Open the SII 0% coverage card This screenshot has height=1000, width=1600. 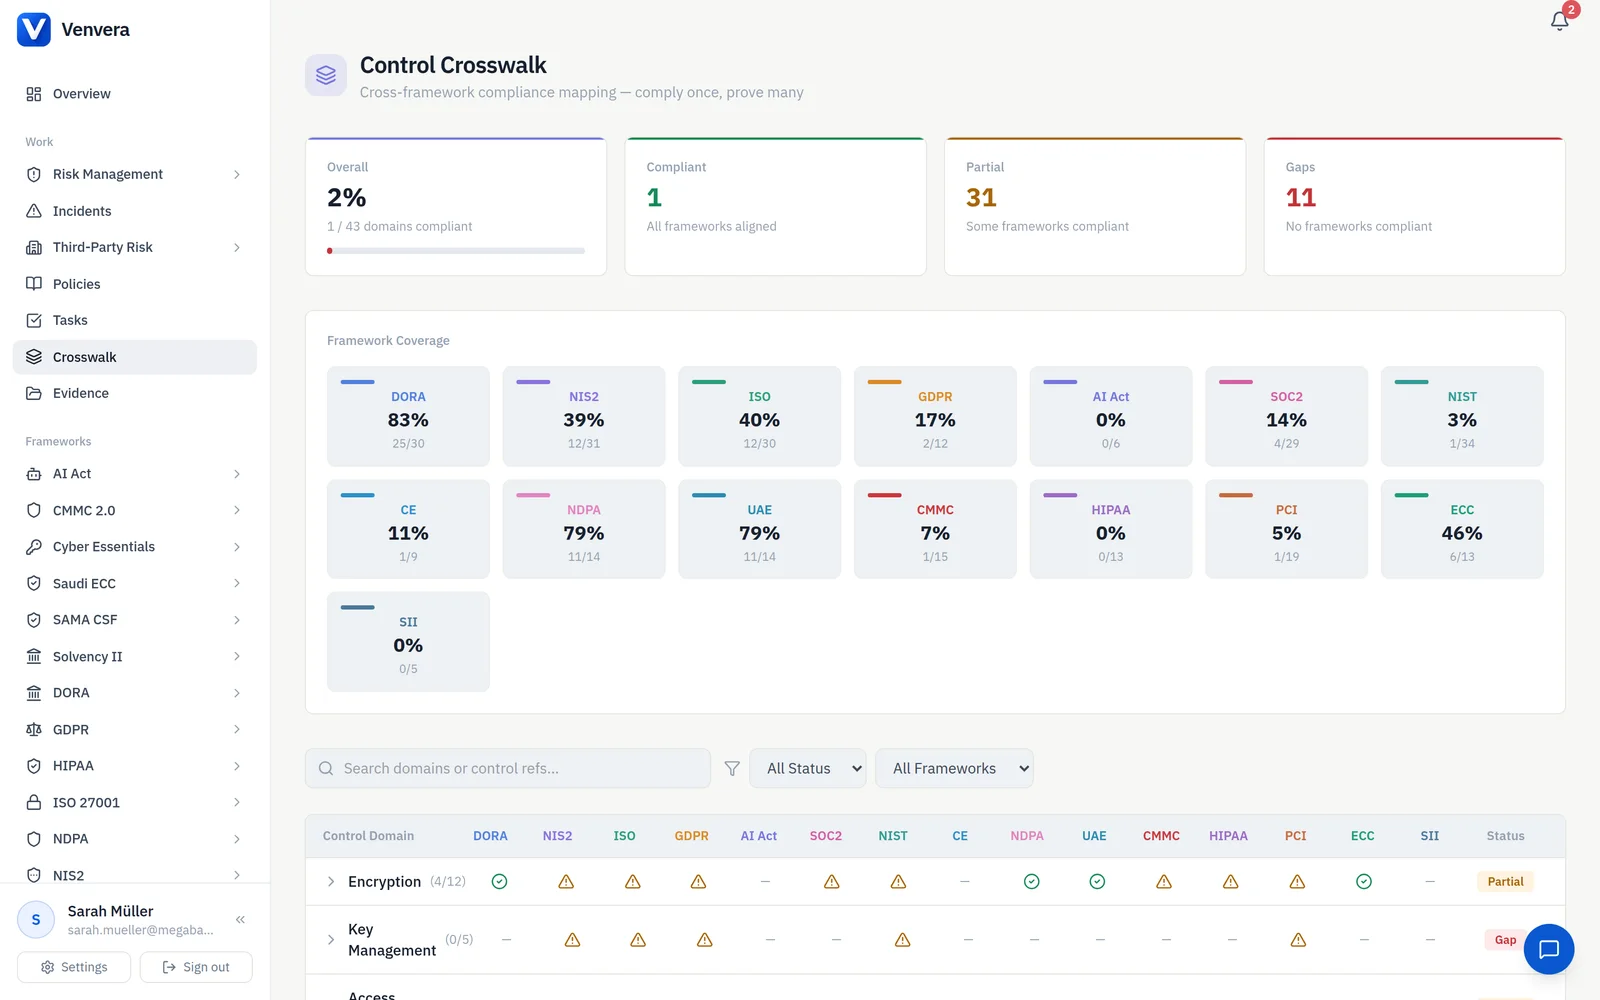click(408, 642)
